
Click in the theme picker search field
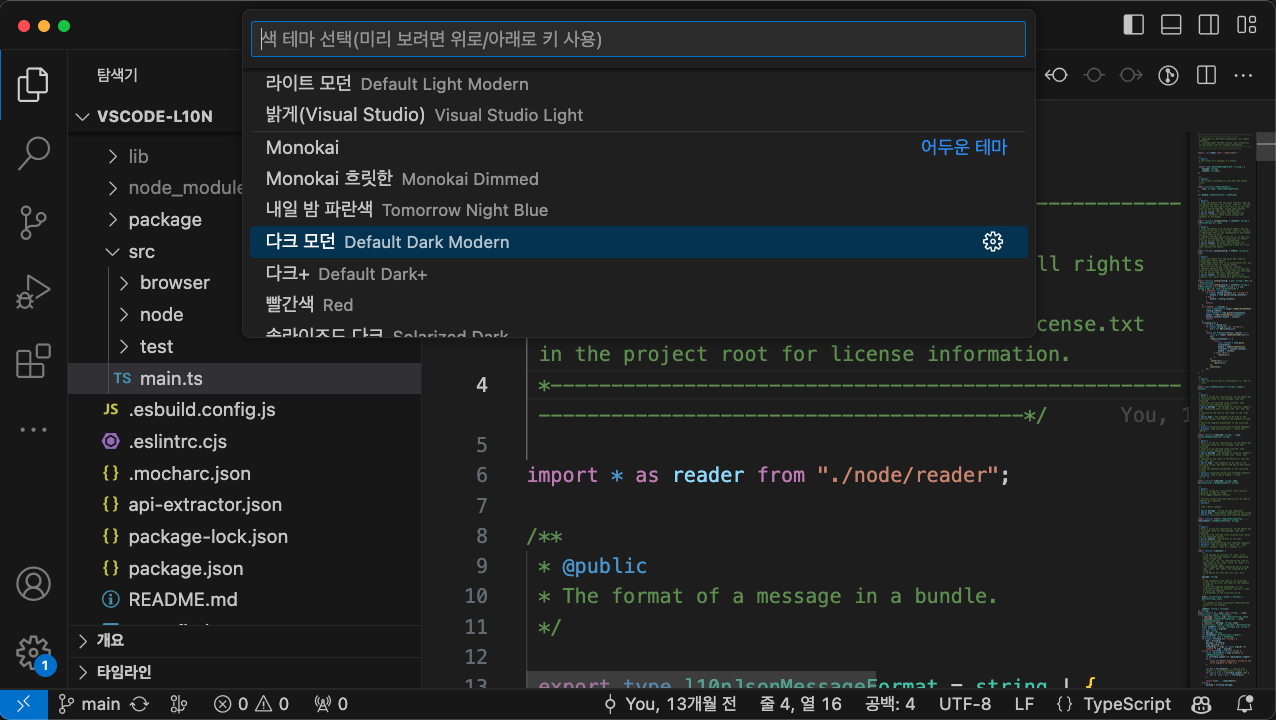click(638, 38)
